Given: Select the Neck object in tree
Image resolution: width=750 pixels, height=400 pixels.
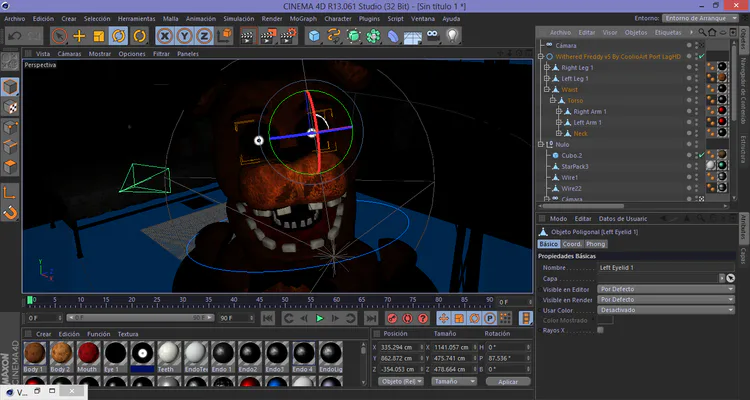Looking at the screenshot, I should (x=580, y=133).
